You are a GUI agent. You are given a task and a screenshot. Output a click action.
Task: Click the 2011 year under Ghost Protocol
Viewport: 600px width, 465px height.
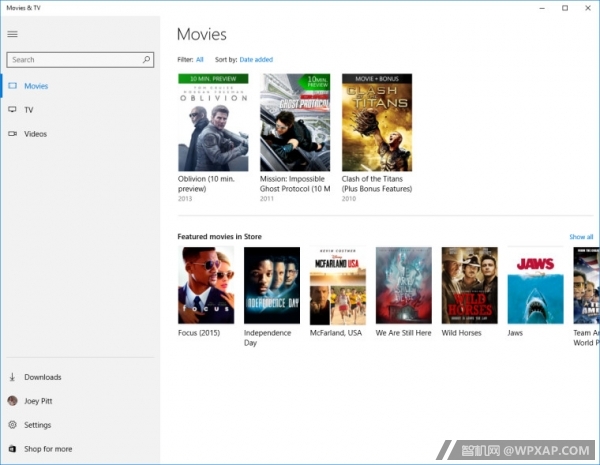point(267,199)
